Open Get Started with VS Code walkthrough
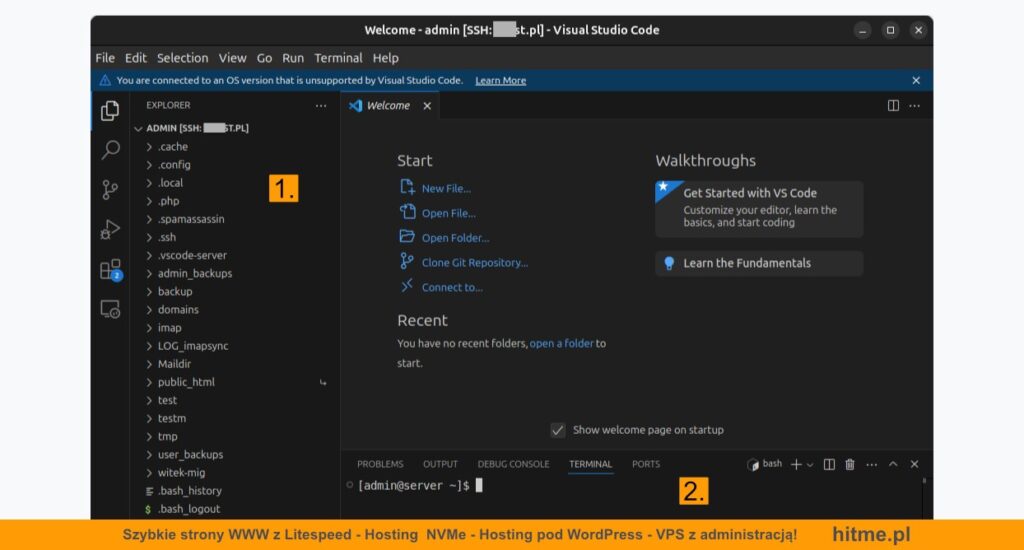 click(x=759, y=209)
